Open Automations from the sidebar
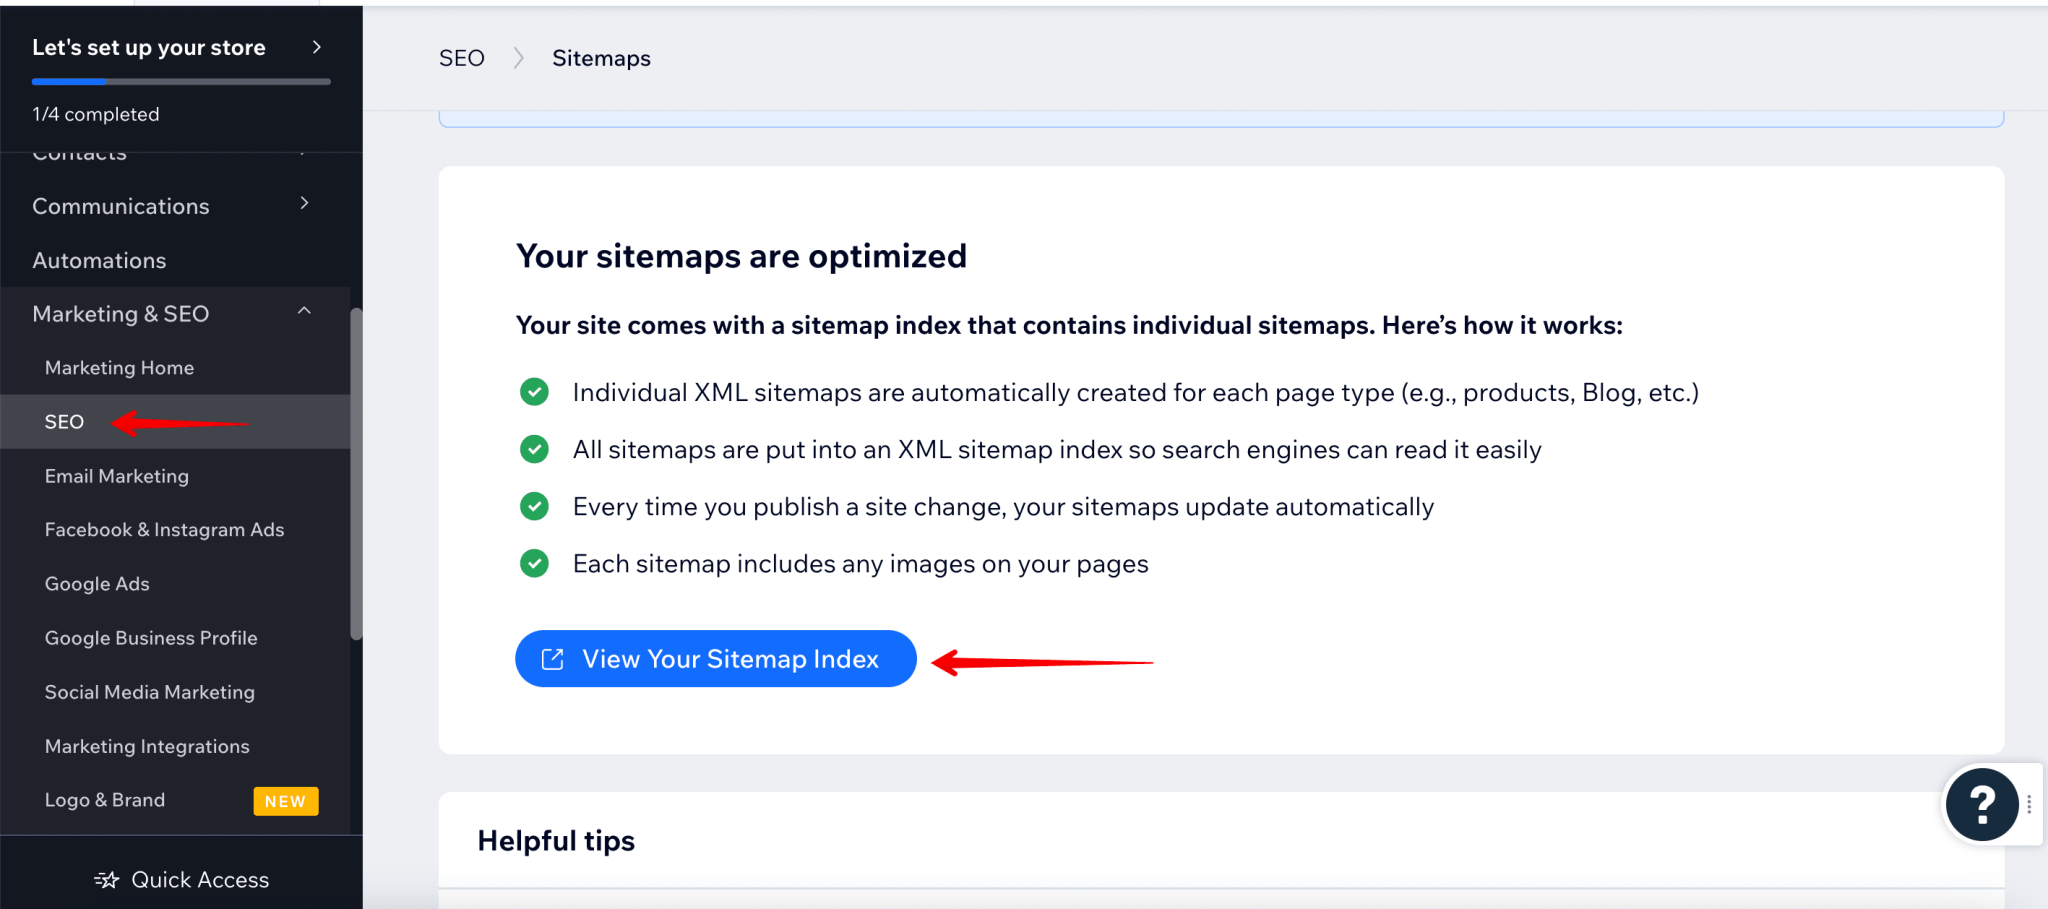Screen dimensions: 2048x909 click(x=99, y=260)
